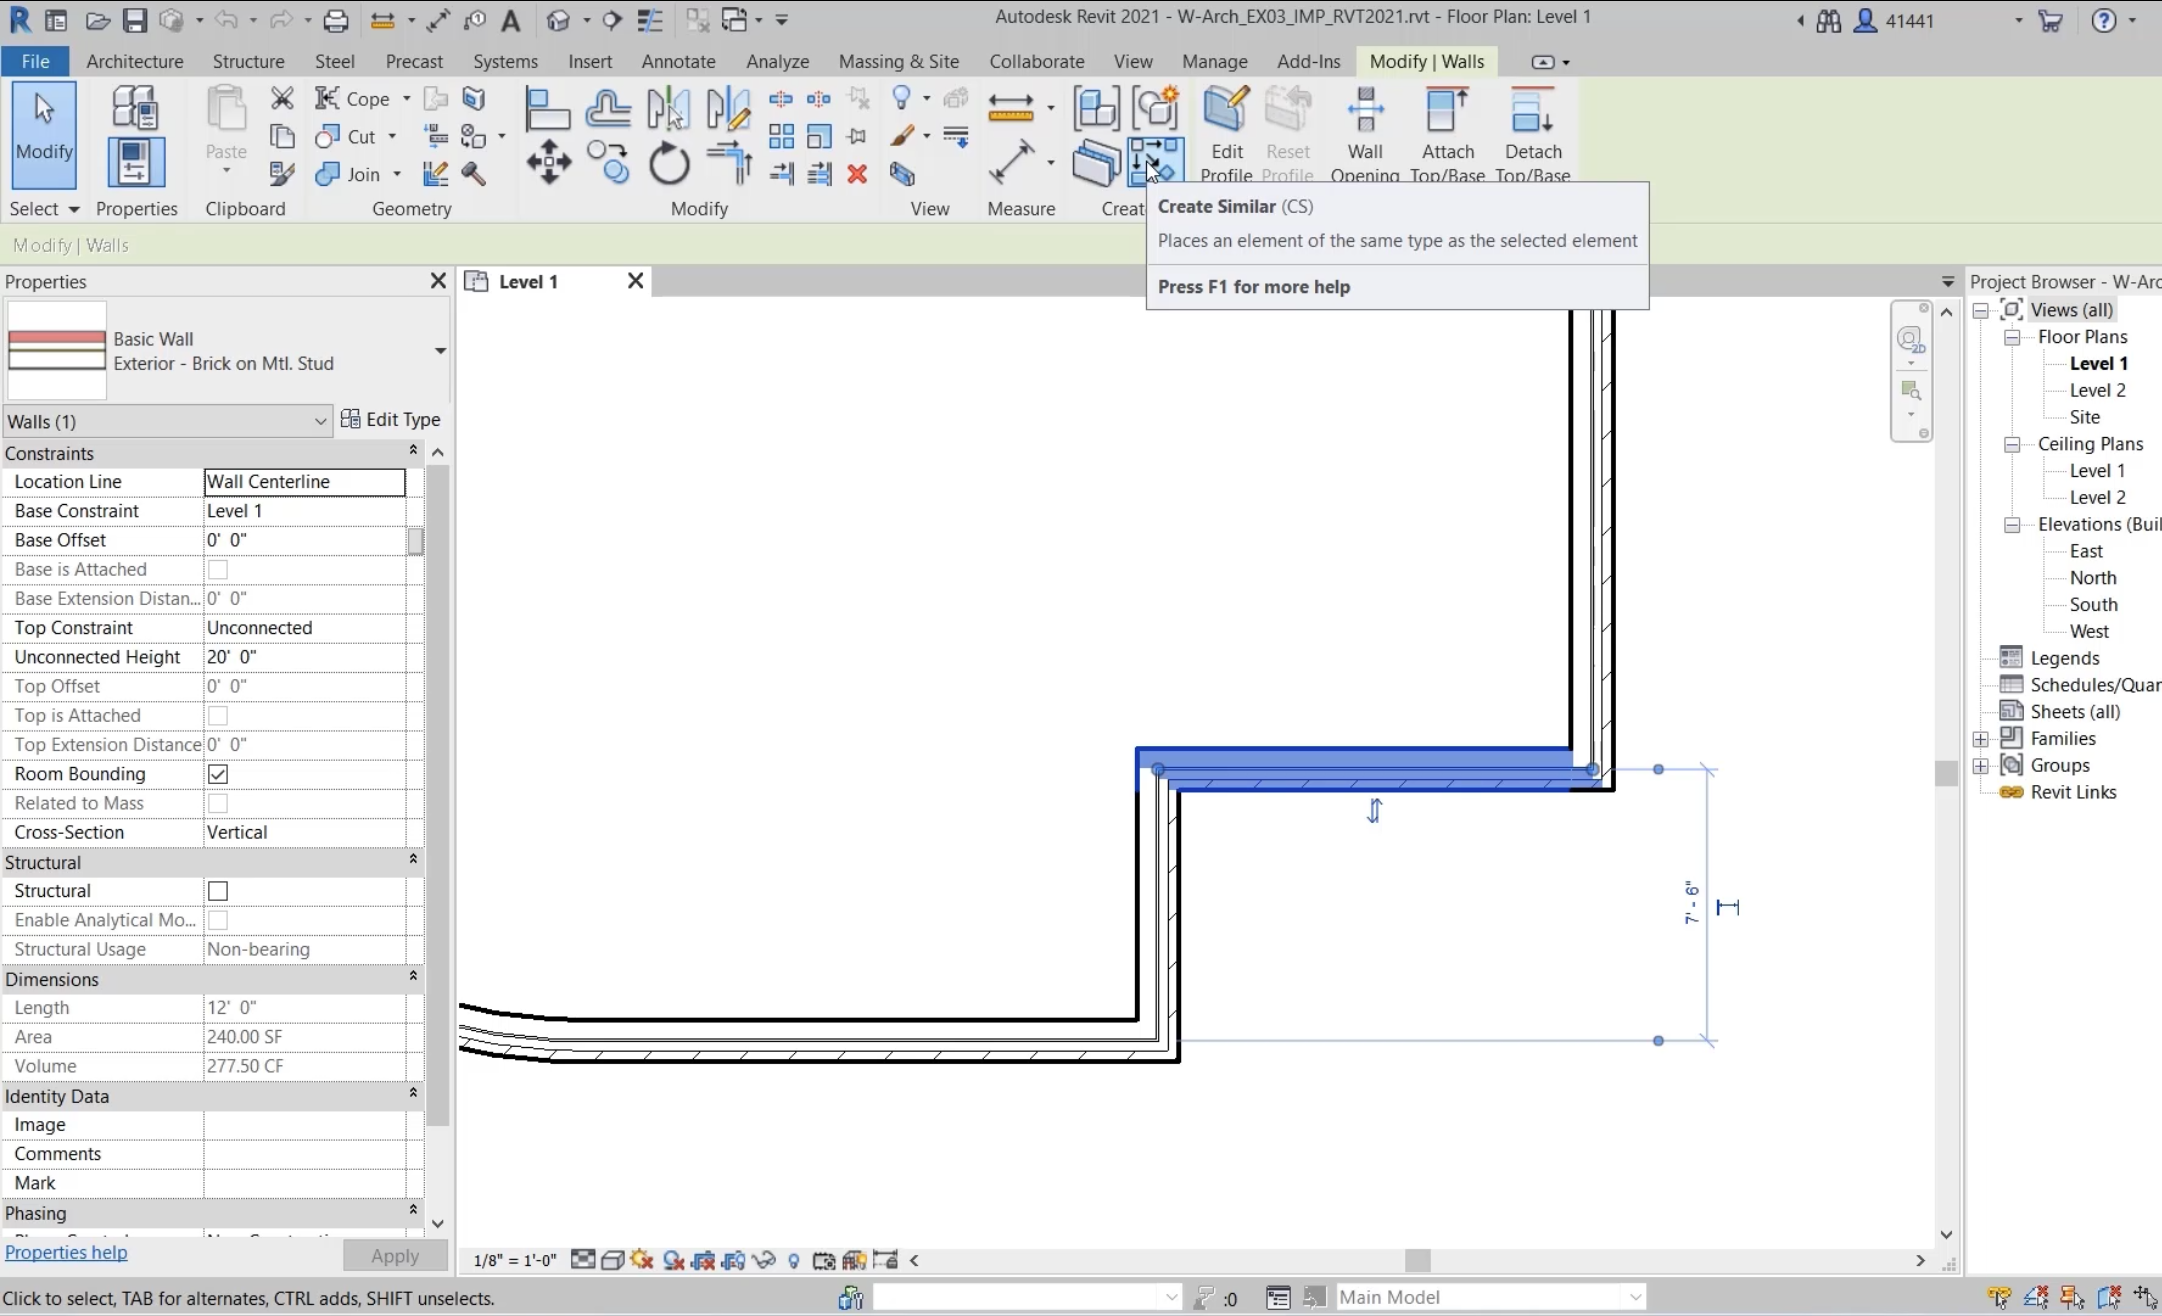
Task: Toggle Enable Analytical Model checkbox
Action: click(216, 919)
